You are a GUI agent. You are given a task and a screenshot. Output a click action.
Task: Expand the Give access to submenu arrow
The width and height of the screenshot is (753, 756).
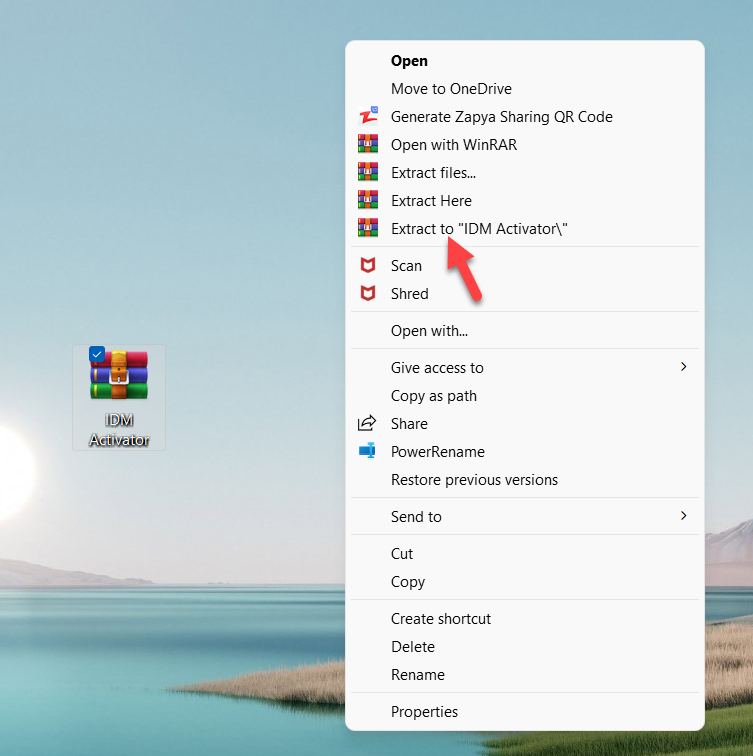coord(684,367)
